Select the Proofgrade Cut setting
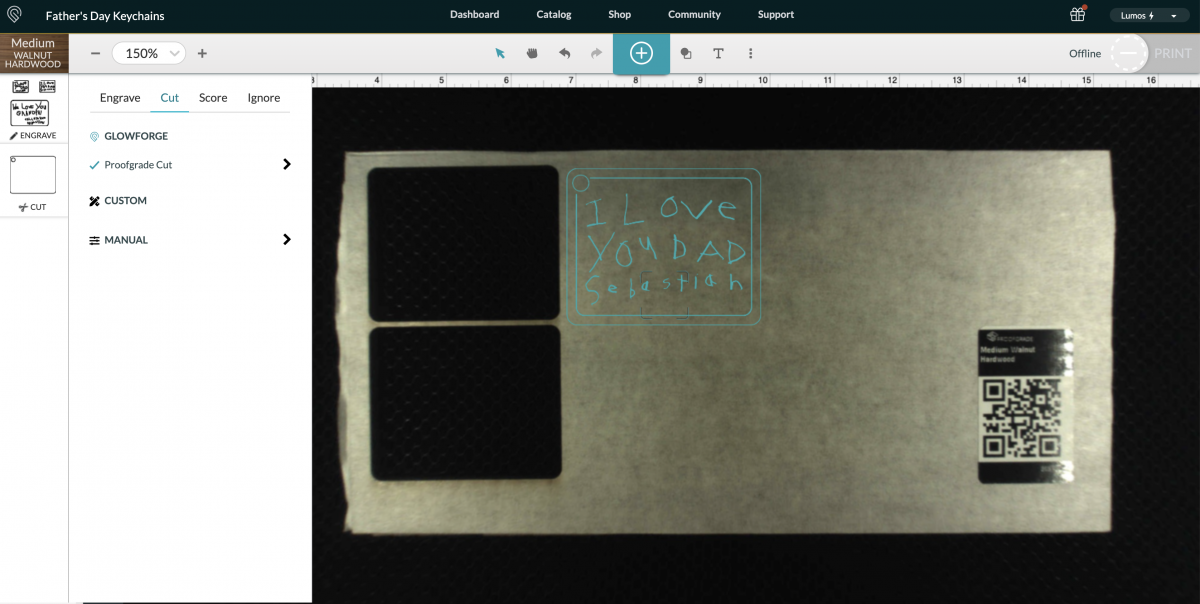Screen dimensions: 1200x604 [138, 165]
